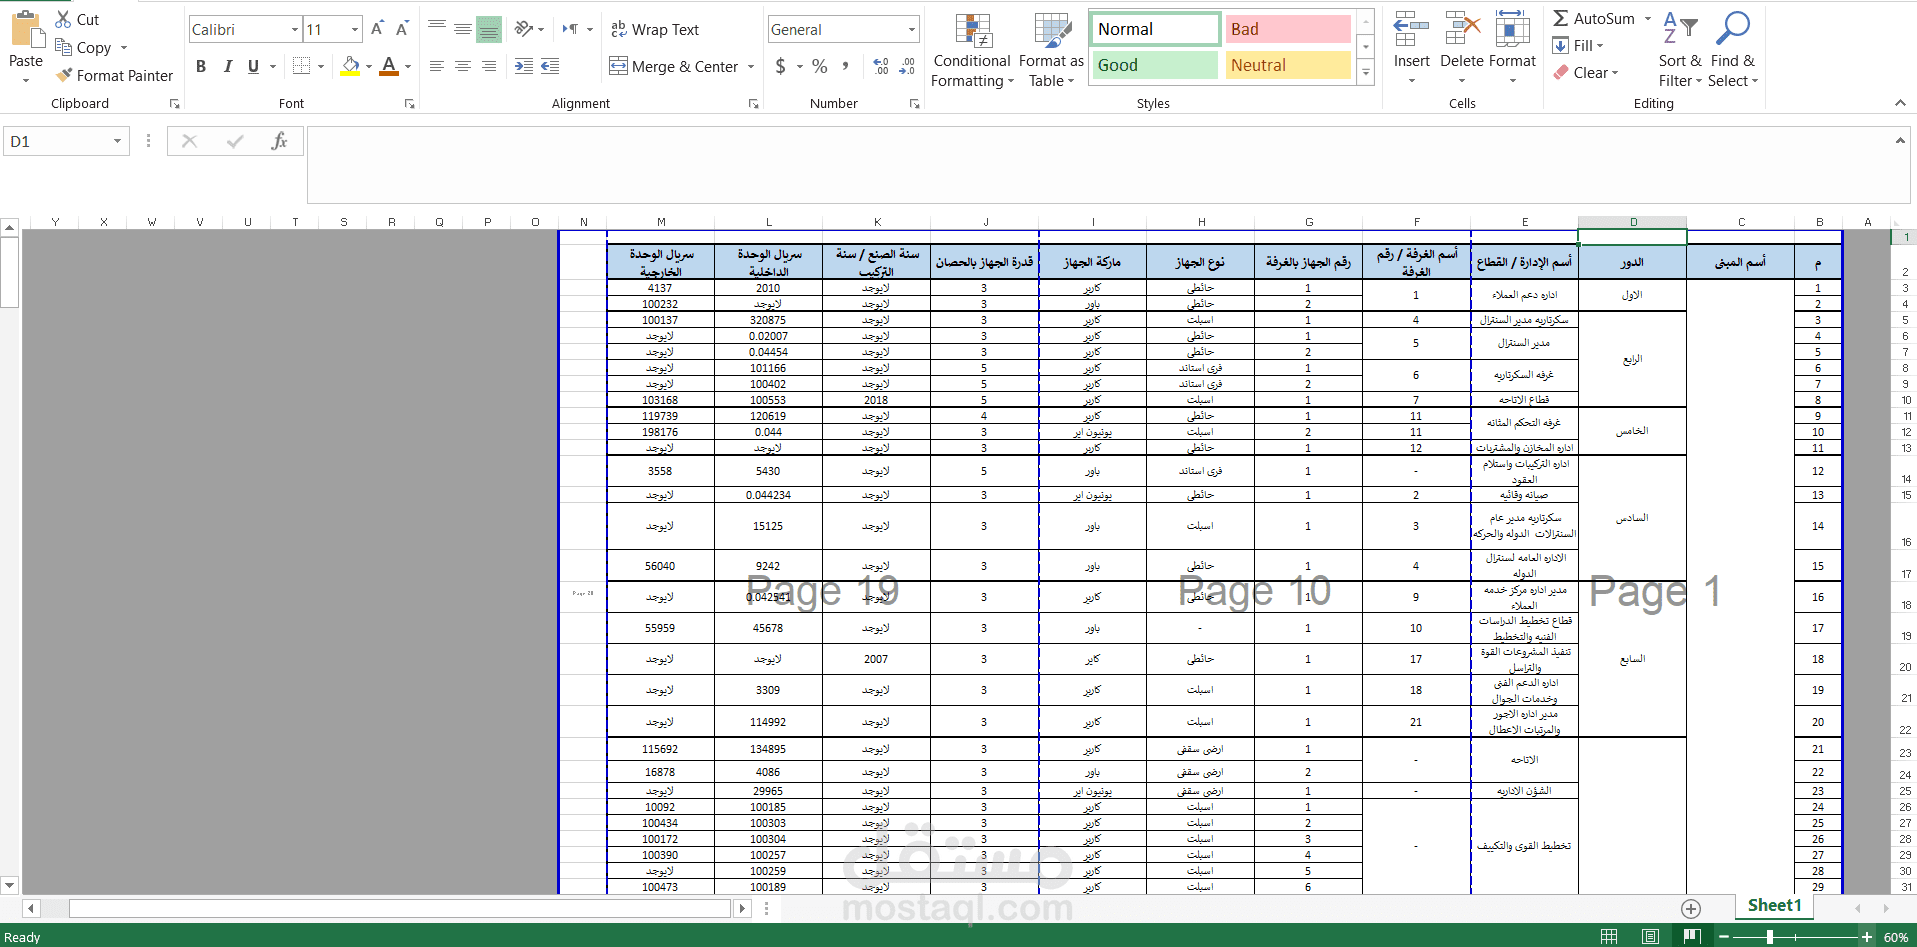This screenshot has height=947, width=1917.
Task: Expand the formula bar
Action: point(1900,141)
